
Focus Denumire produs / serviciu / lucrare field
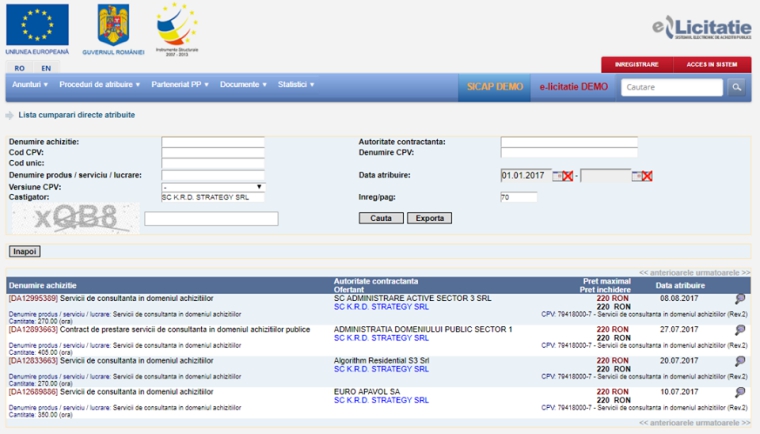pyautogui.click(x=213, y=175)
